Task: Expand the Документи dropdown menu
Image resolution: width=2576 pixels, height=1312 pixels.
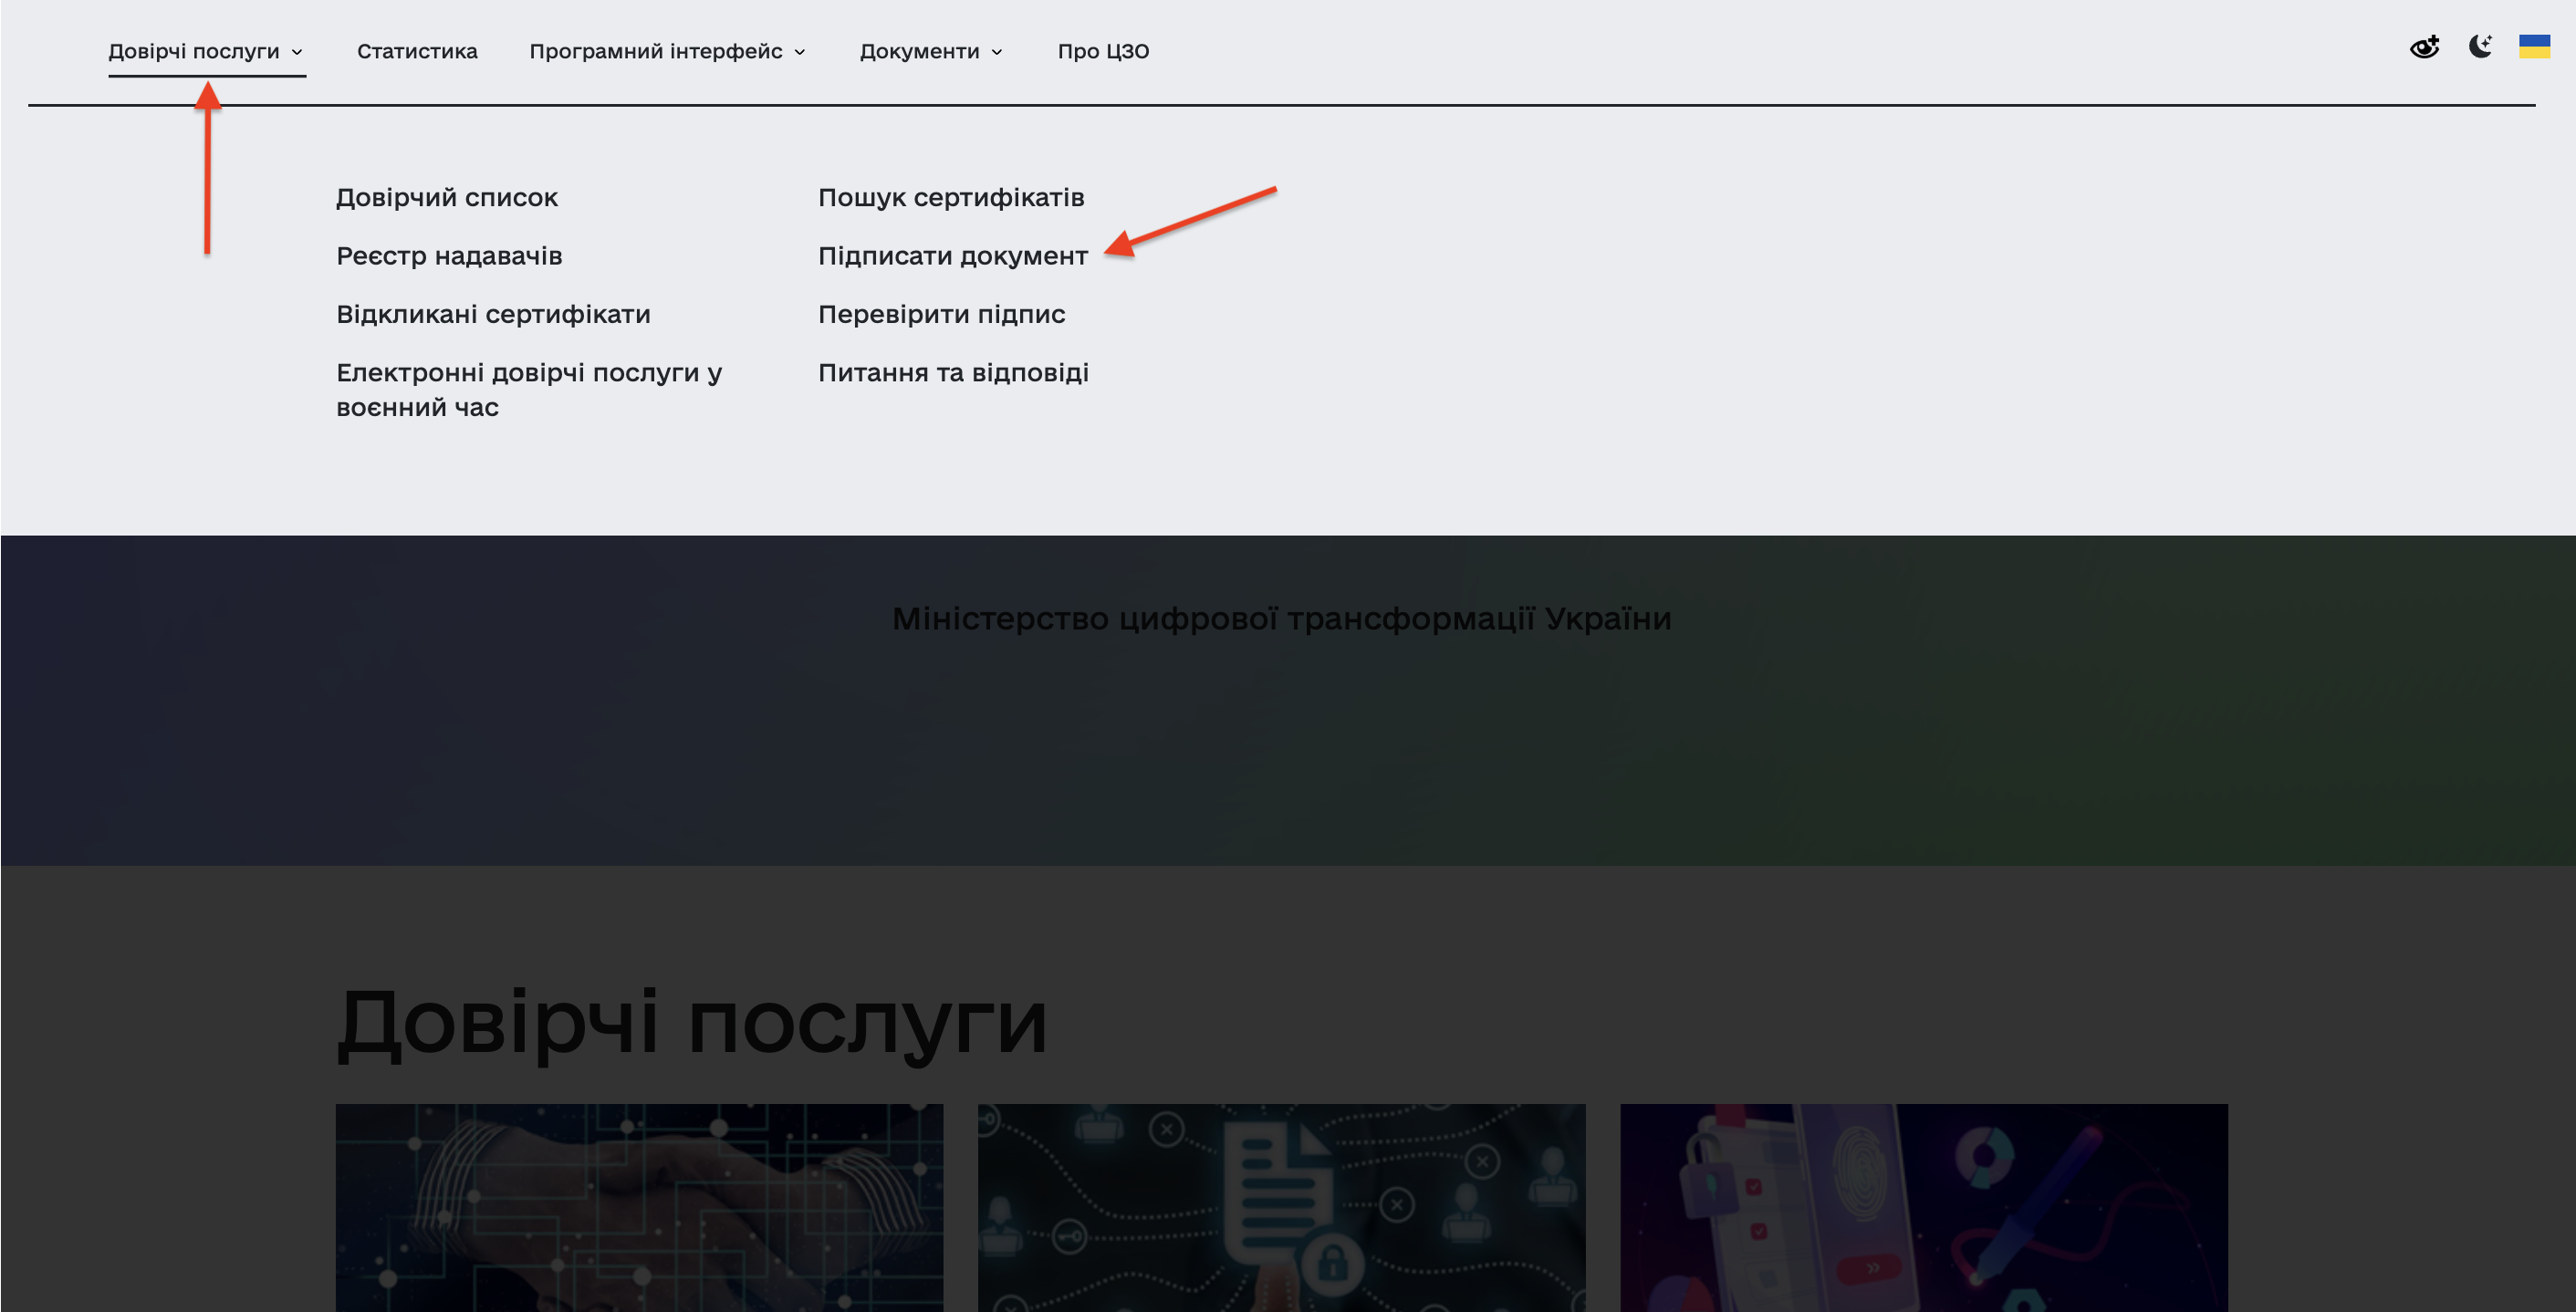Action: point(930,51)
